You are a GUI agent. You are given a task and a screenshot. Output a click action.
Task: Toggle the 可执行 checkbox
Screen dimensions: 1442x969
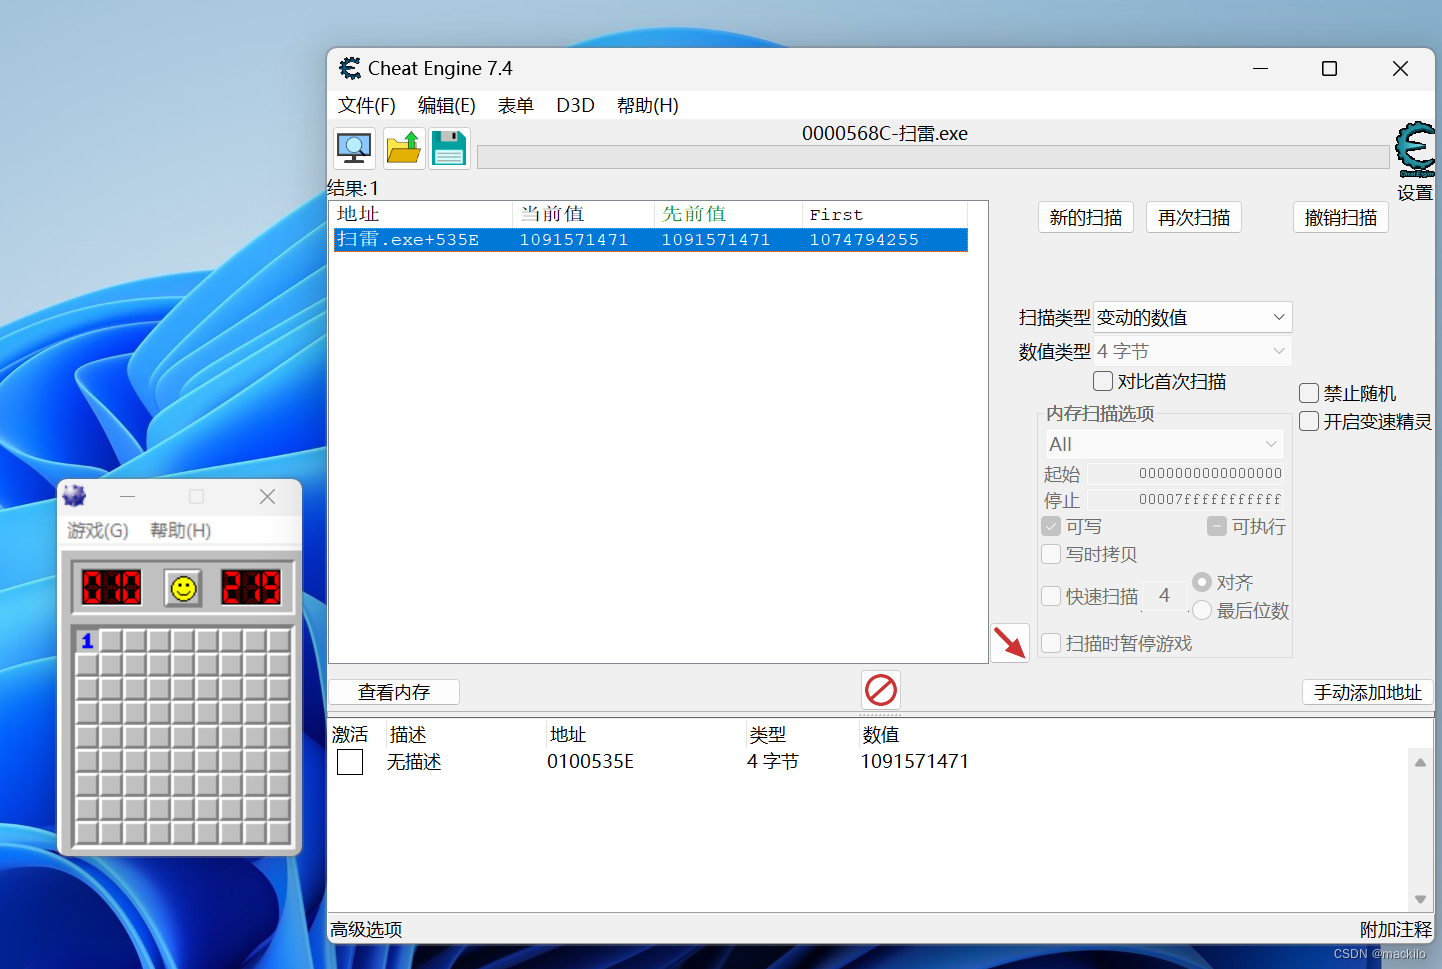tap(1217, 526)
